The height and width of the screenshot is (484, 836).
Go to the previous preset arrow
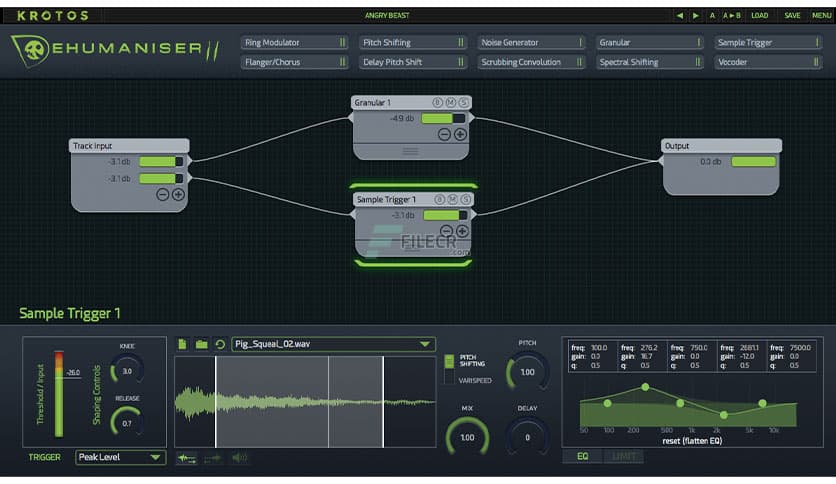(680, 15)
